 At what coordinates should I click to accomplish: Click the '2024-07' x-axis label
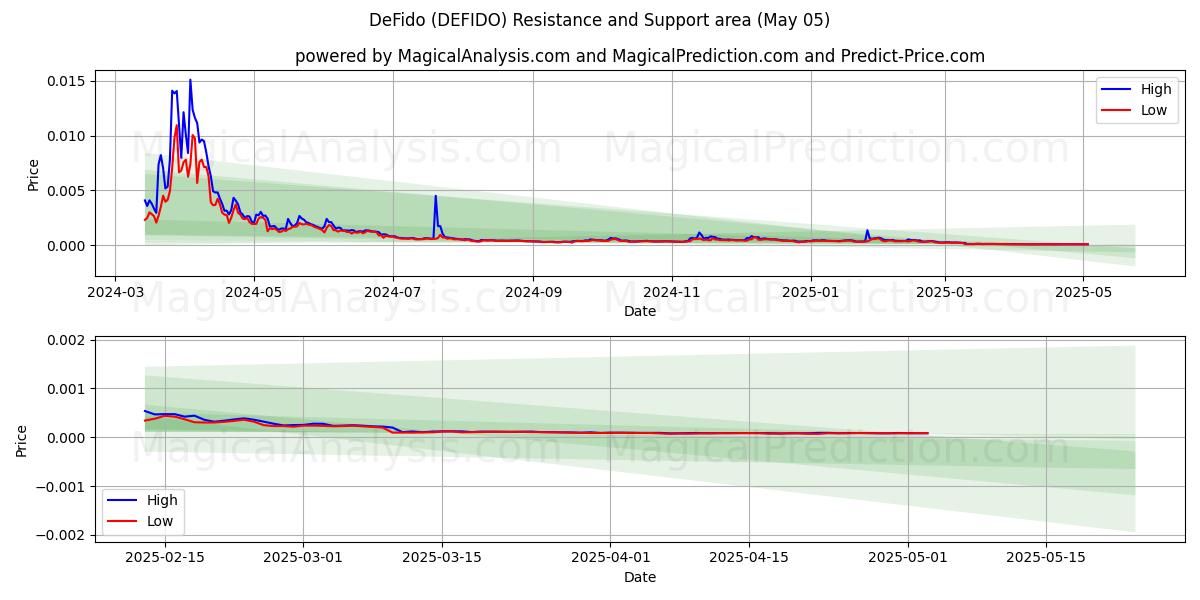coord(393,293)
